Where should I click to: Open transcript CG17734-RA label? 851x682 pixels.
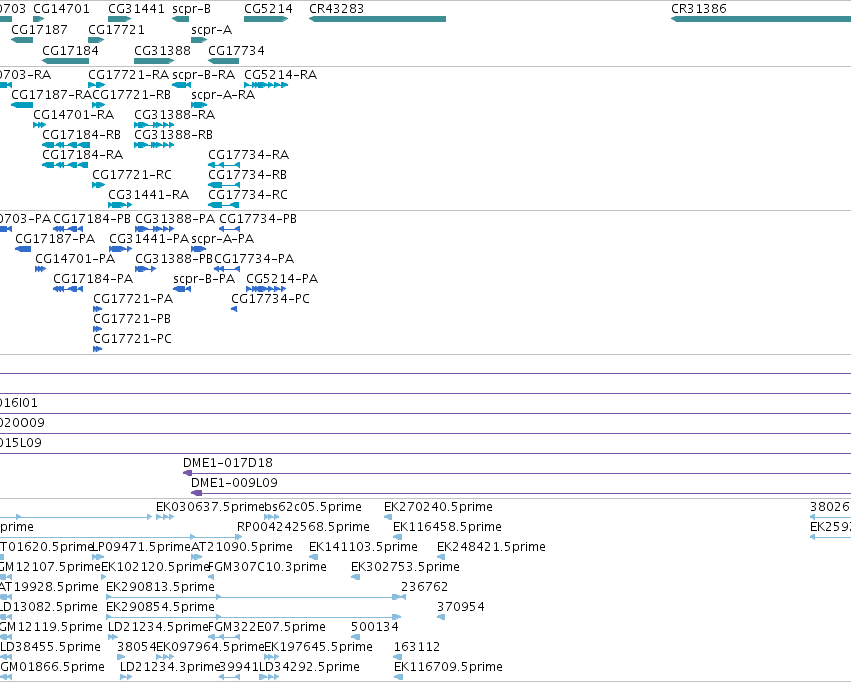point(249,155)
